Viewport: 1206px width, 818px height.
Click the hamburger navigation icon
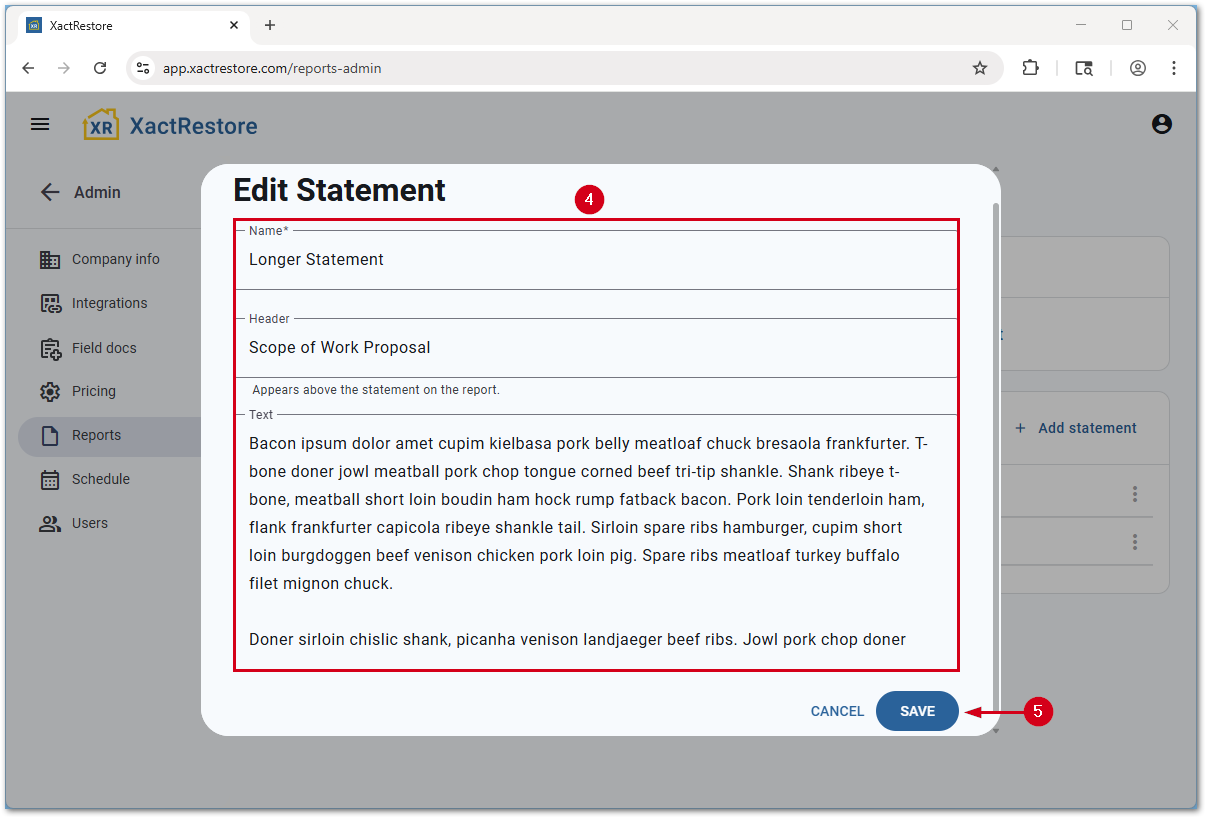click(x=40, y=124)
